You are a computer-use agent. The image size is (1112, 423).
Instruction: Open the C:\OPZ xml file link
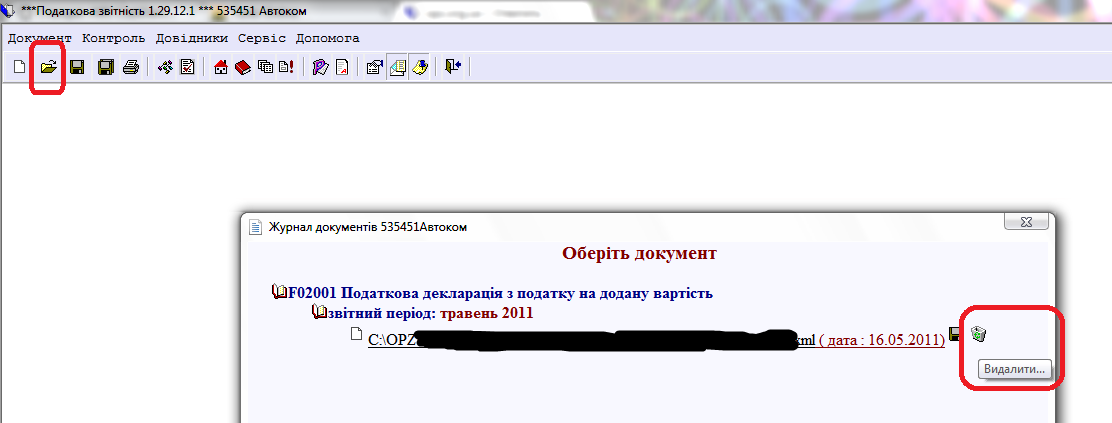coord(390,340)
